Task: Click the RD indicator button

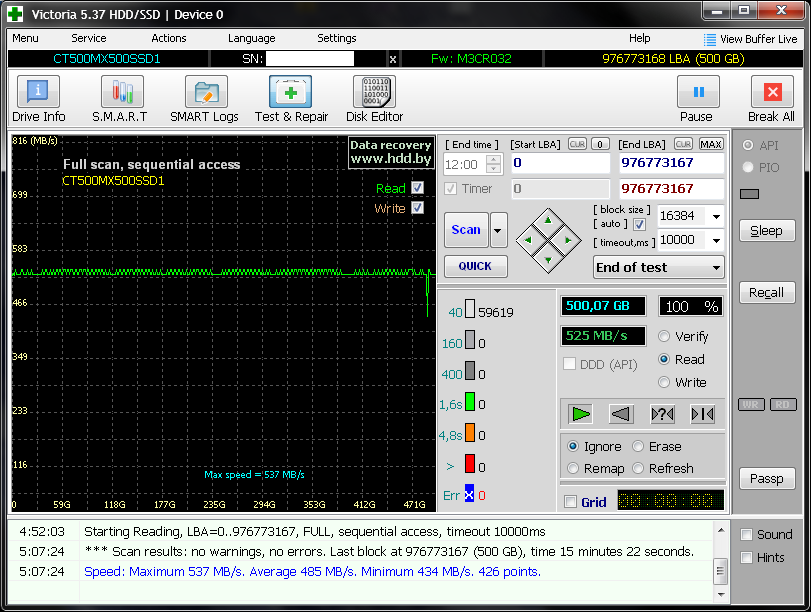Action: click(783, 404)
